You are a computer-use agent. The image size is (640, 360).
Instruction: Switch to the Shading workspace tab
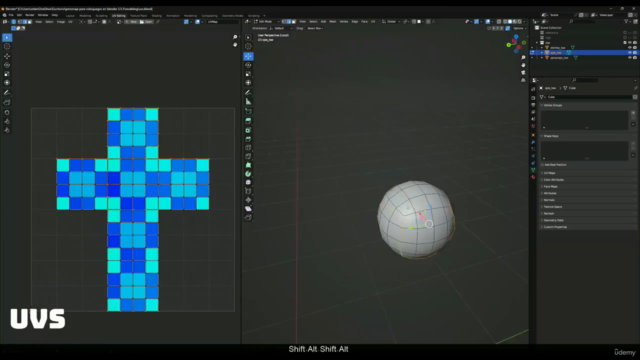click(157, 16)
